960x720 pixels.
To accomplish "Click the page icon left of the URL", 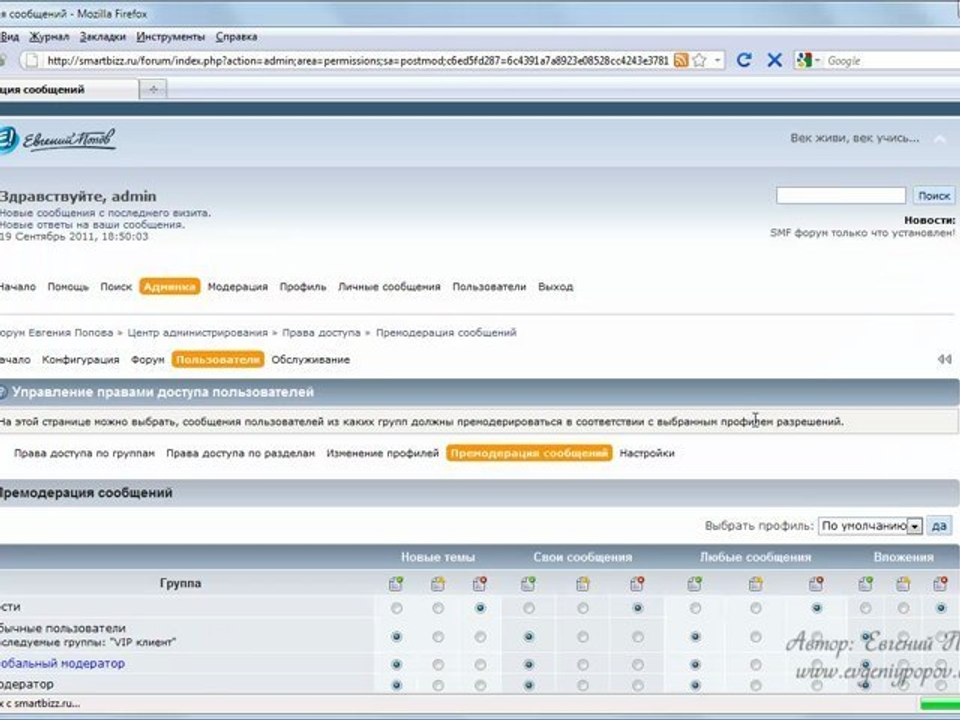I will click(31, 60).
